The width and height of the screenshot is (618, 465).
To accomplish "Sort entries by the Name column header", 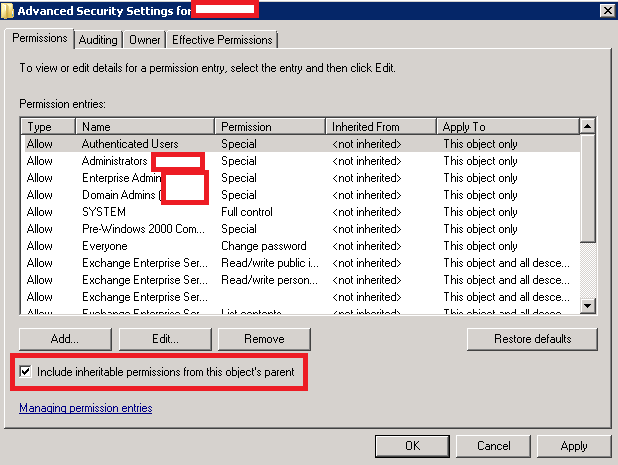I will click(x=146, y=127).
